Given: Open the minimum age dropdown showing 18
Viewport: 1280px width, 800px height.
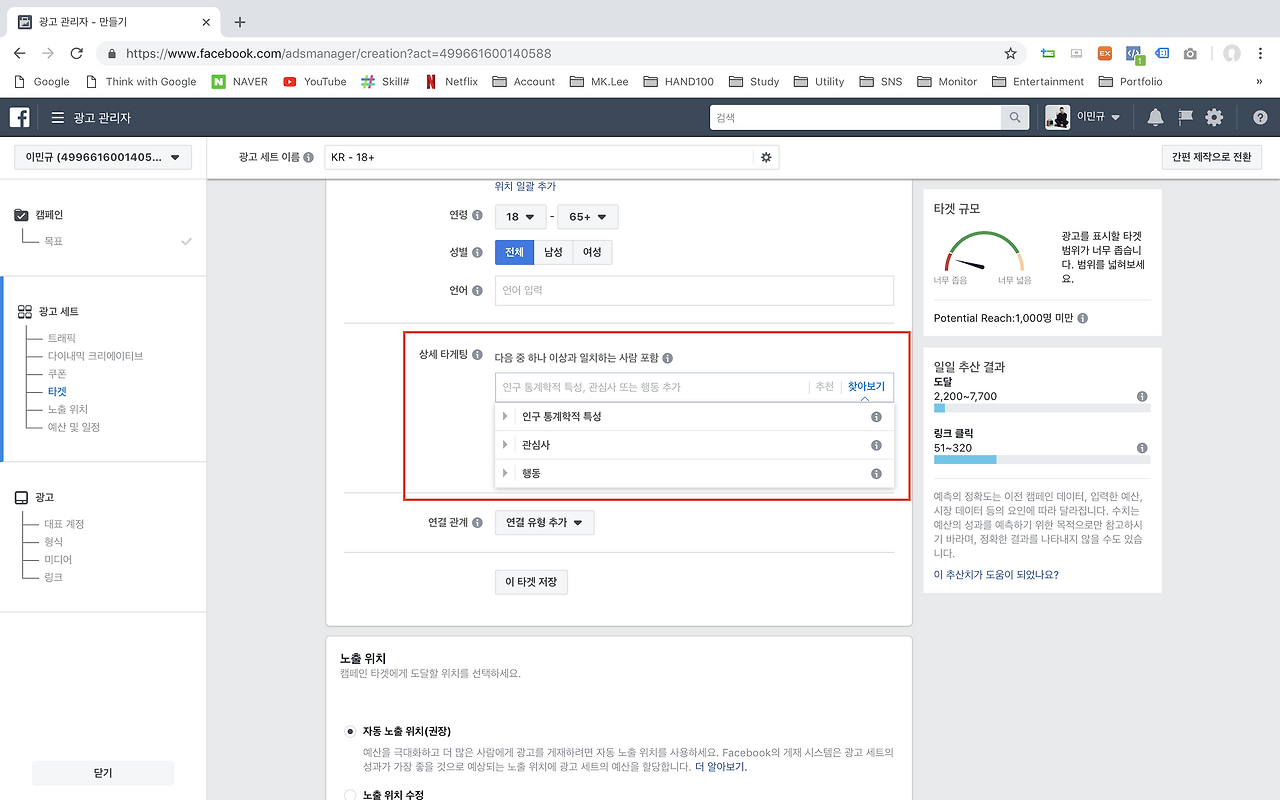Looking at the screenshot, I should pyautogui.click(x=520, y=216).
